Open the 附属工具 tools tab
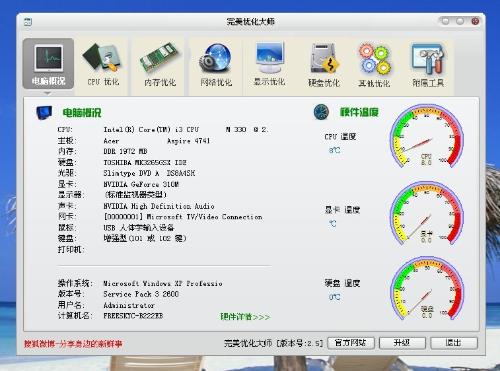Image resolution: width=500 pixels, height=371 pixels. tap(428, 65)
